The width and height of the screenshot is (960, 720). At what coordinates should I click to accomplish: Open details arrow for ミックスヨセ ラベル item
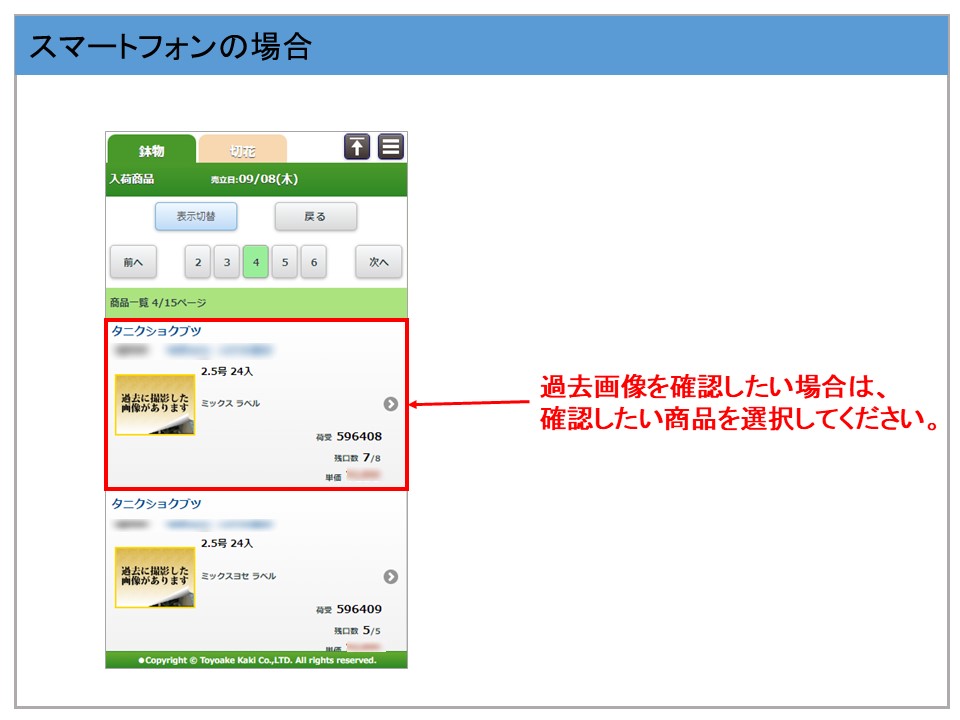390,577
